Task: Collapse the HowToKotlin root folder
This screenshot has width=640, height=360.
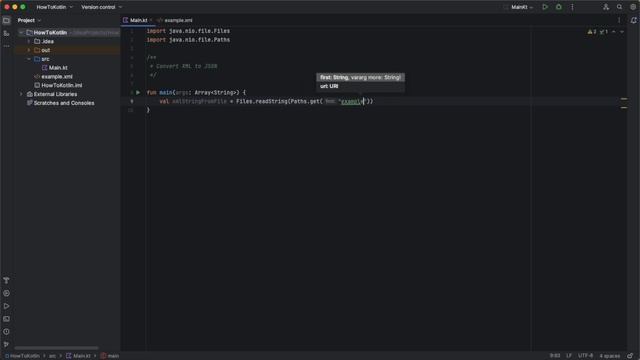Action: [x=21, y=32]
